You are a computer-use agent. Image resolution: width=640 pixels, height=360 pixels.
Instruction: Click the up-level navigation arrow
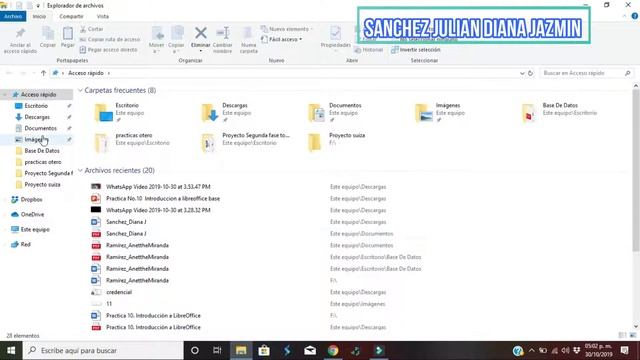(x=43, y=73)
